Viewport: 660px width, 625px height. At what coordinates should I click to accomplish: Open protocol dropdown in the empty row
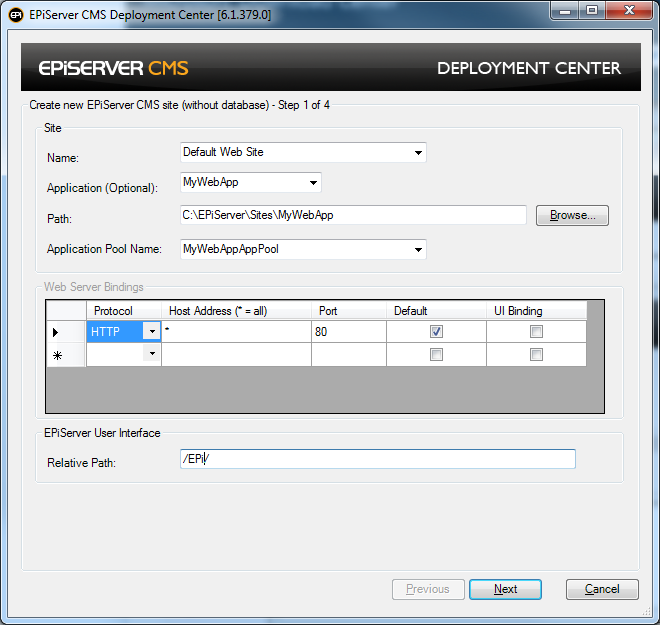[152, 355]
